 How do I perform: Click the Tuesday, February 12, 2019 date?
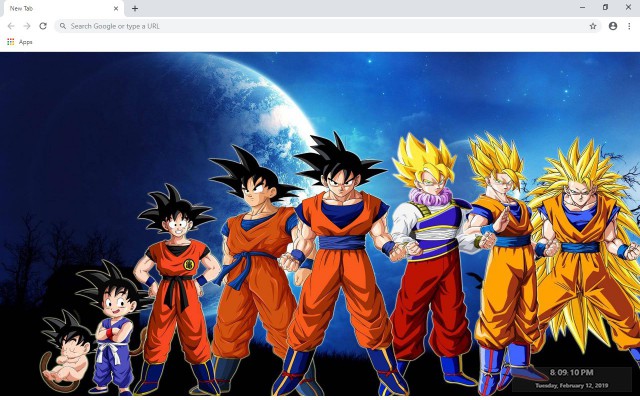[x=571, y=385]
